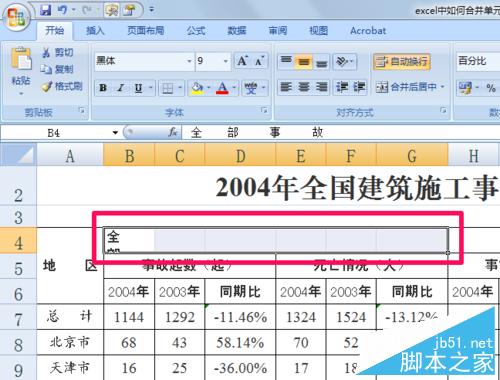Click 剪切 cut button

pyautogui.click(x=58, y=52)
